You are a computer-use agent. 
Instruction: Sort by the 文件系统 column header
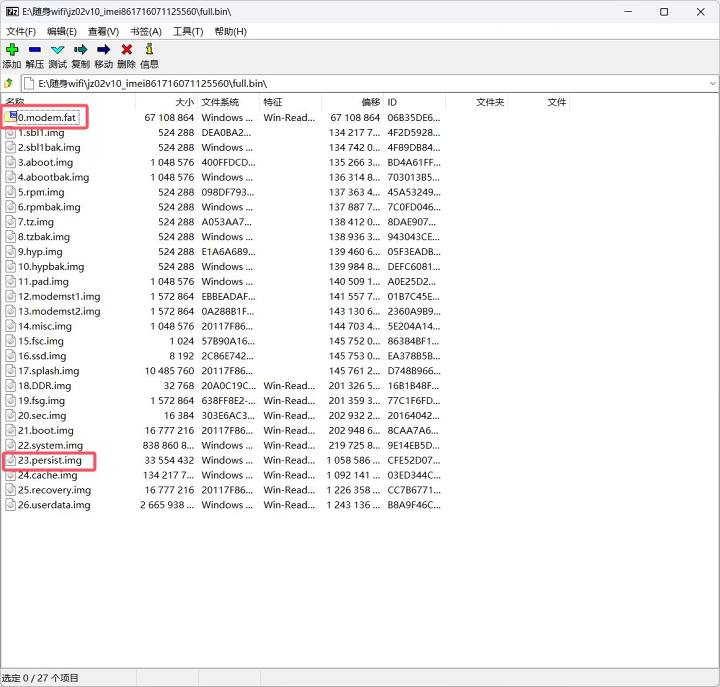[x=229, y=102]
